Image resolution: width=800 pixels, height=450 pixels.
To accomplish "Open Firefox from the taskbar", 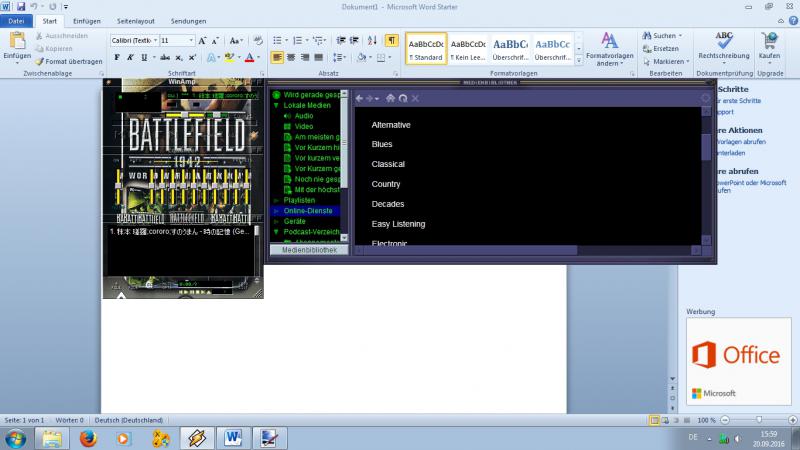I will [x=88, y=438].
